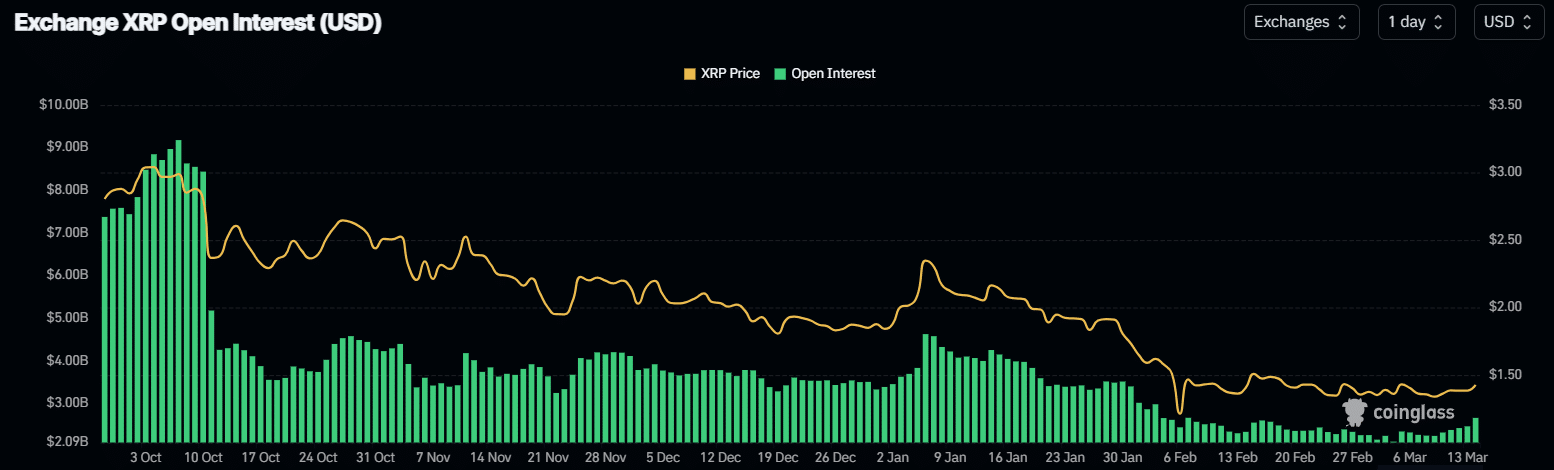
Task: Click the Exchange XRP Open Interest title
Action: [198, 24]
